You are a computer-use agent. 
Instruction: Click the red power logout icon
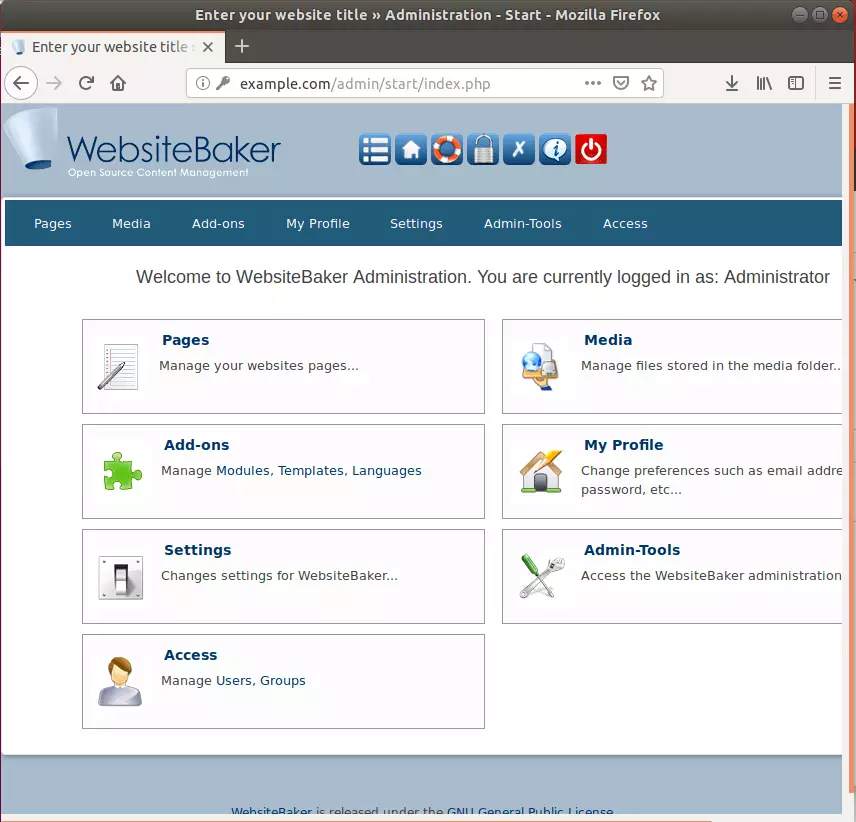tap(591, 150)
